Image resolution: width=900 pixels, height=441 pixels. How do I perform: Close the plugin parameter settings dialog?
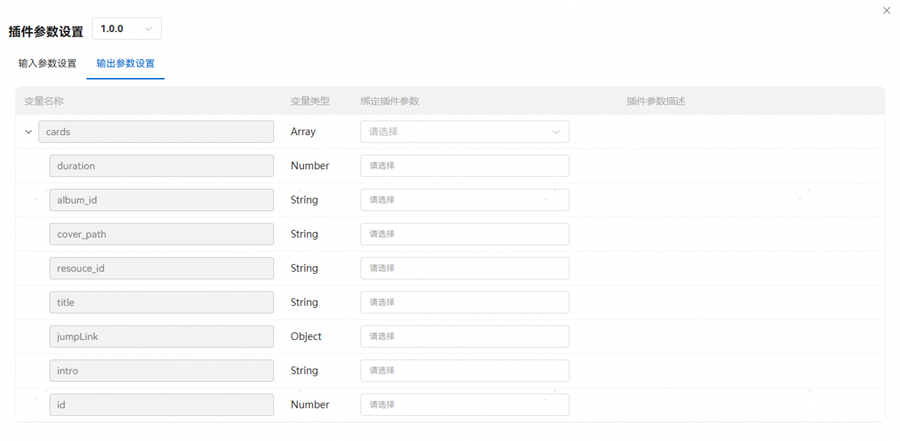pos(886,10)
